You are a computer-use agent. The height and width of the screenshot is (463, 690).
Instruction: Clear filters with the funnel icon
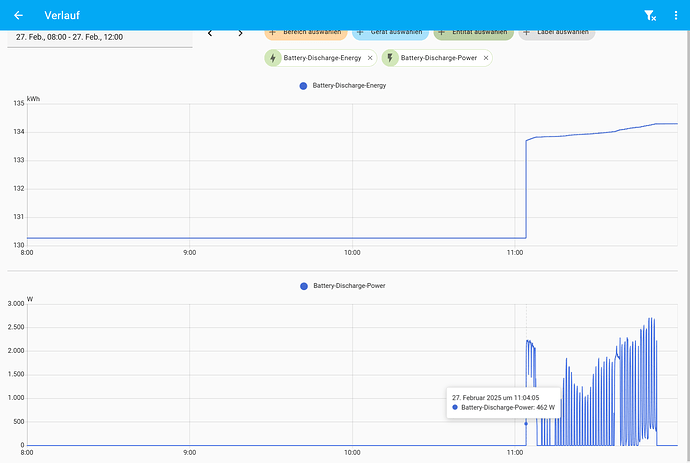[650, 15]
